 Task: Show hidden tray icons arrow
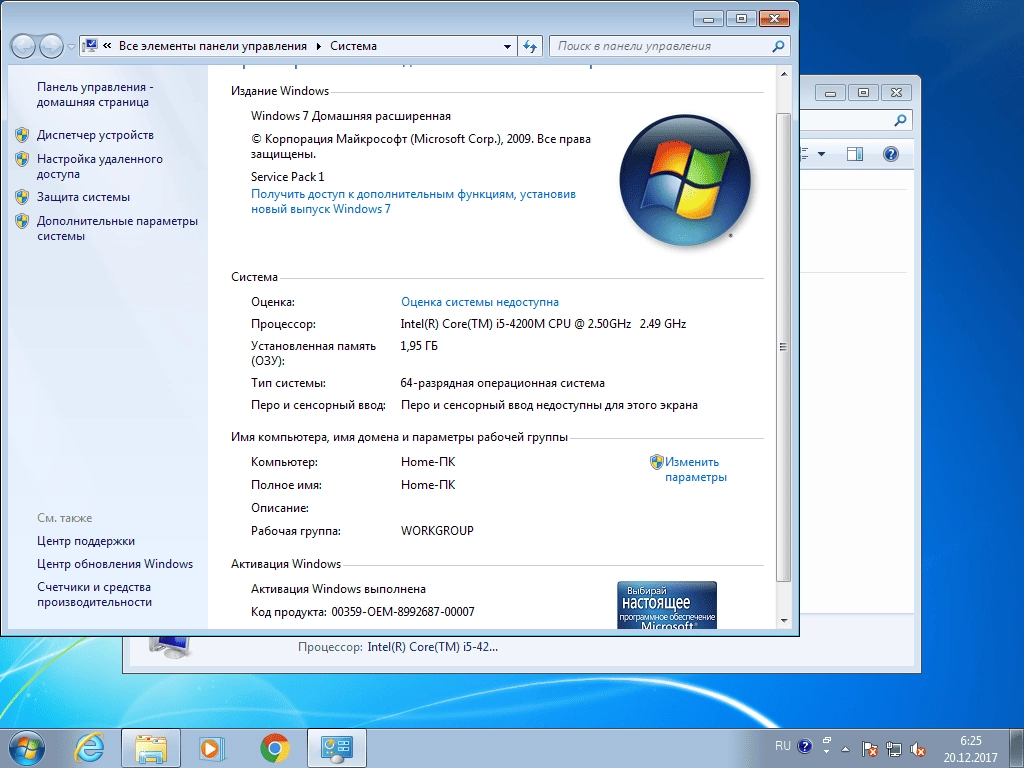(846, 749)
